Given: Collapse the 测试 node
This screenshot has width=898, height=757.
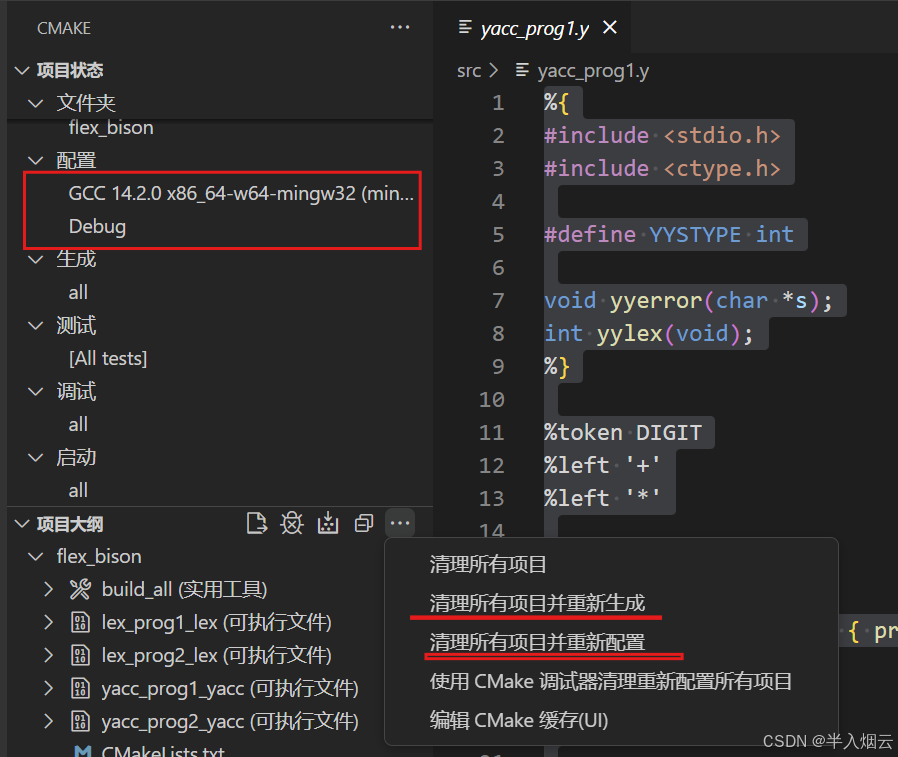Looking at the screenshot, I should pos(36,326).
